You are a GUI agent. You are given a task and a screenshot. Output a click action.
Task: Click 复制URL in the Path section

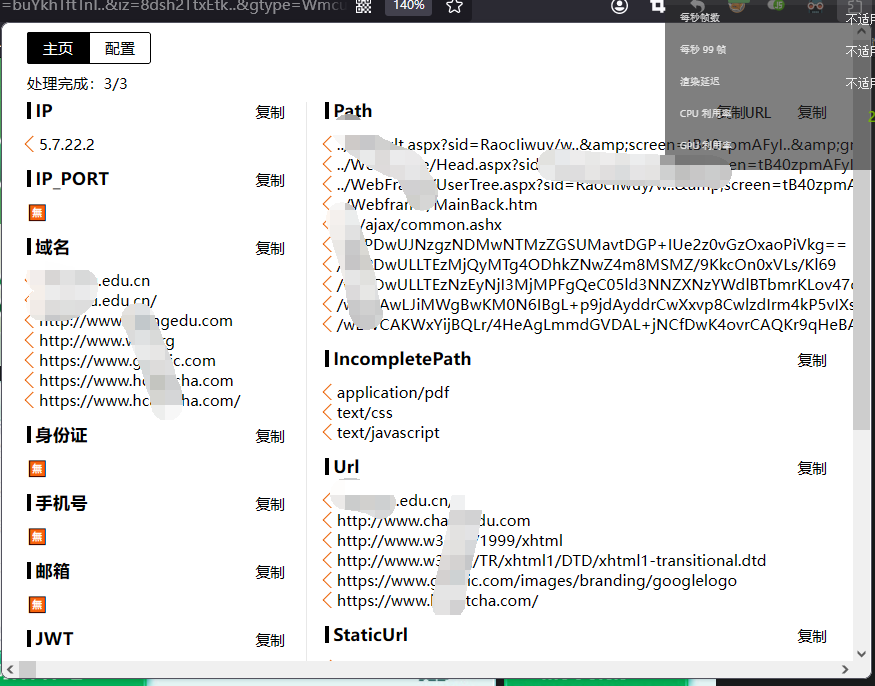point(744,113)
